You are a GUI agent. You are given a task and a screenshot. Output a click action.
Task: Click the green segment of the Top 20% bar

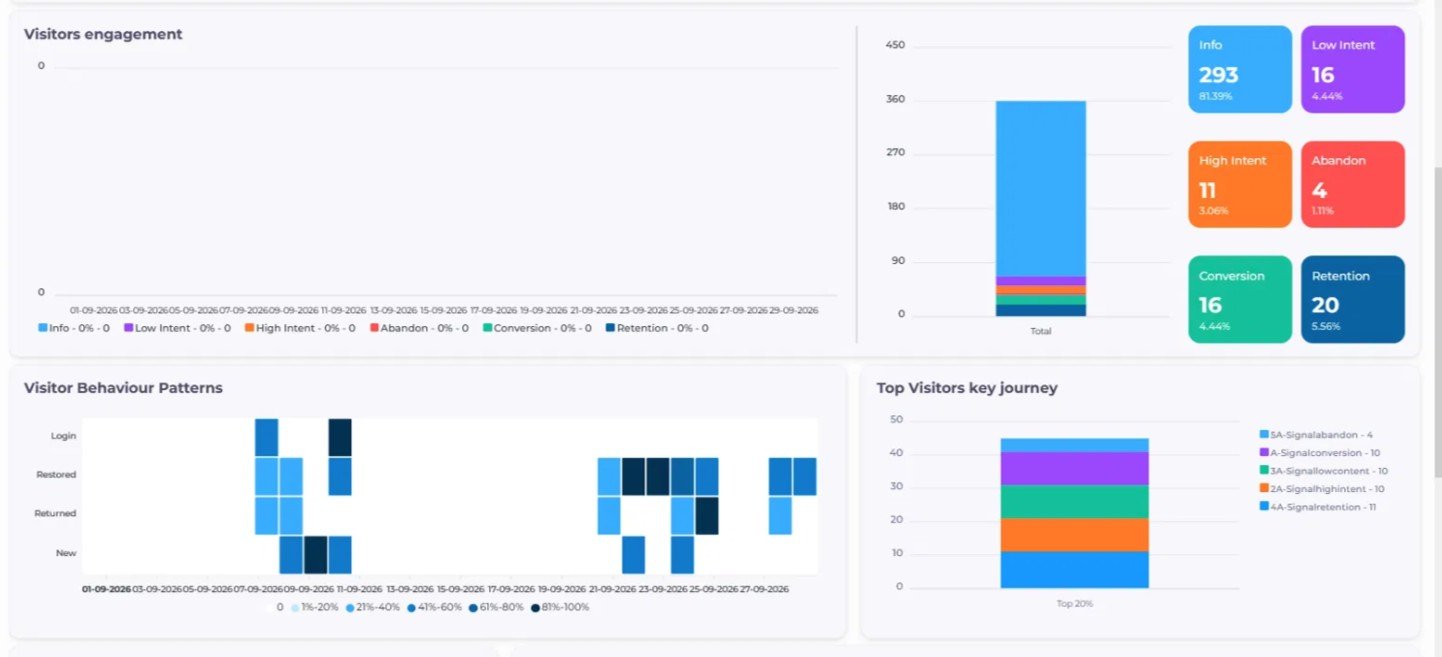(x=1075, y=501)
